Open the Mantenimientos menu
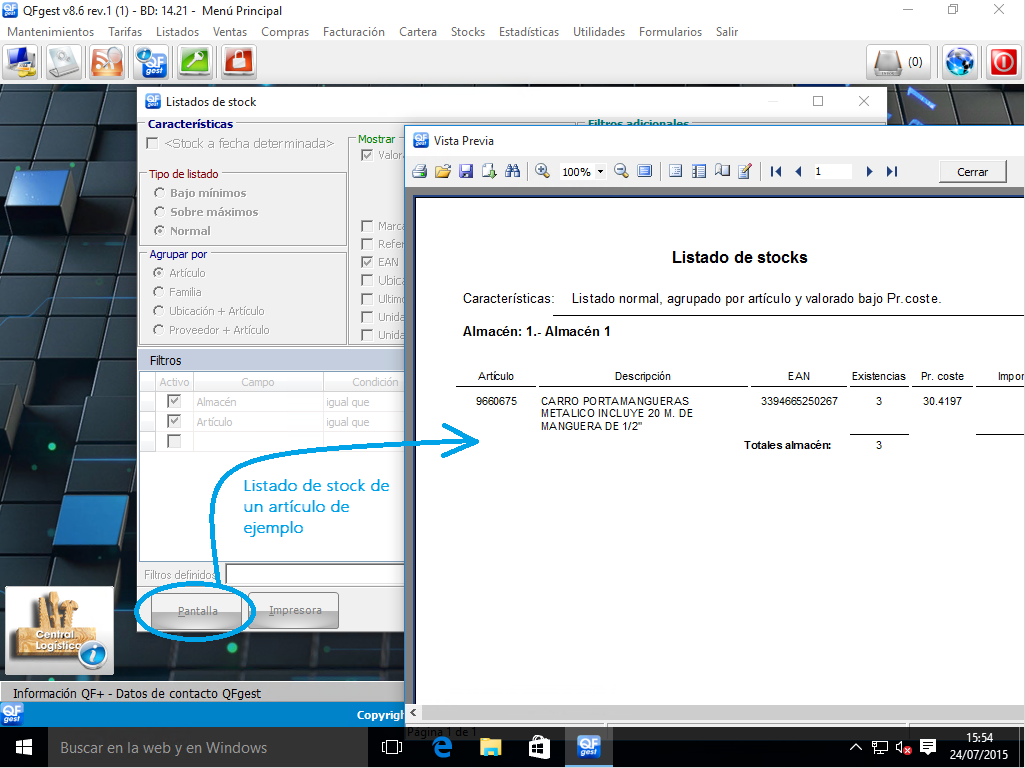 pos(50,31)
